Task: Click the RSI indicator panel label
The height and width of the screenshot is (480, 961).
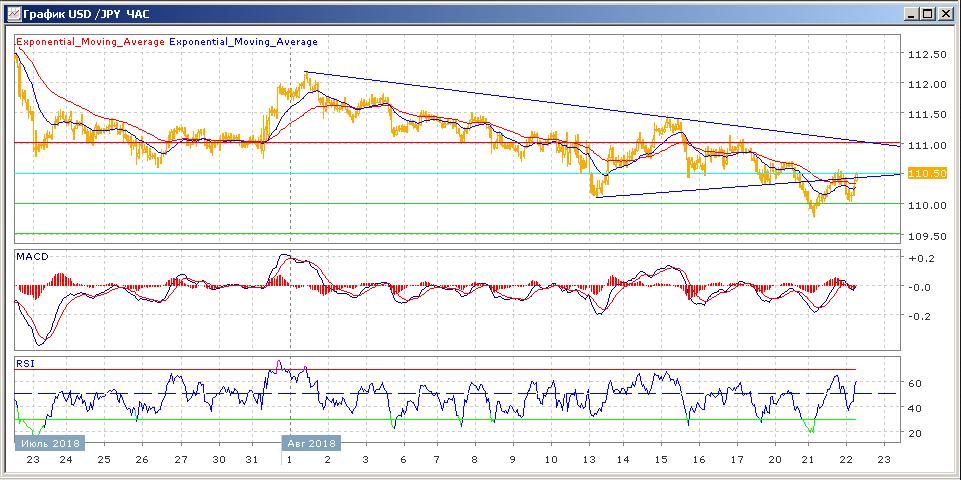Action: coord(25,364)
